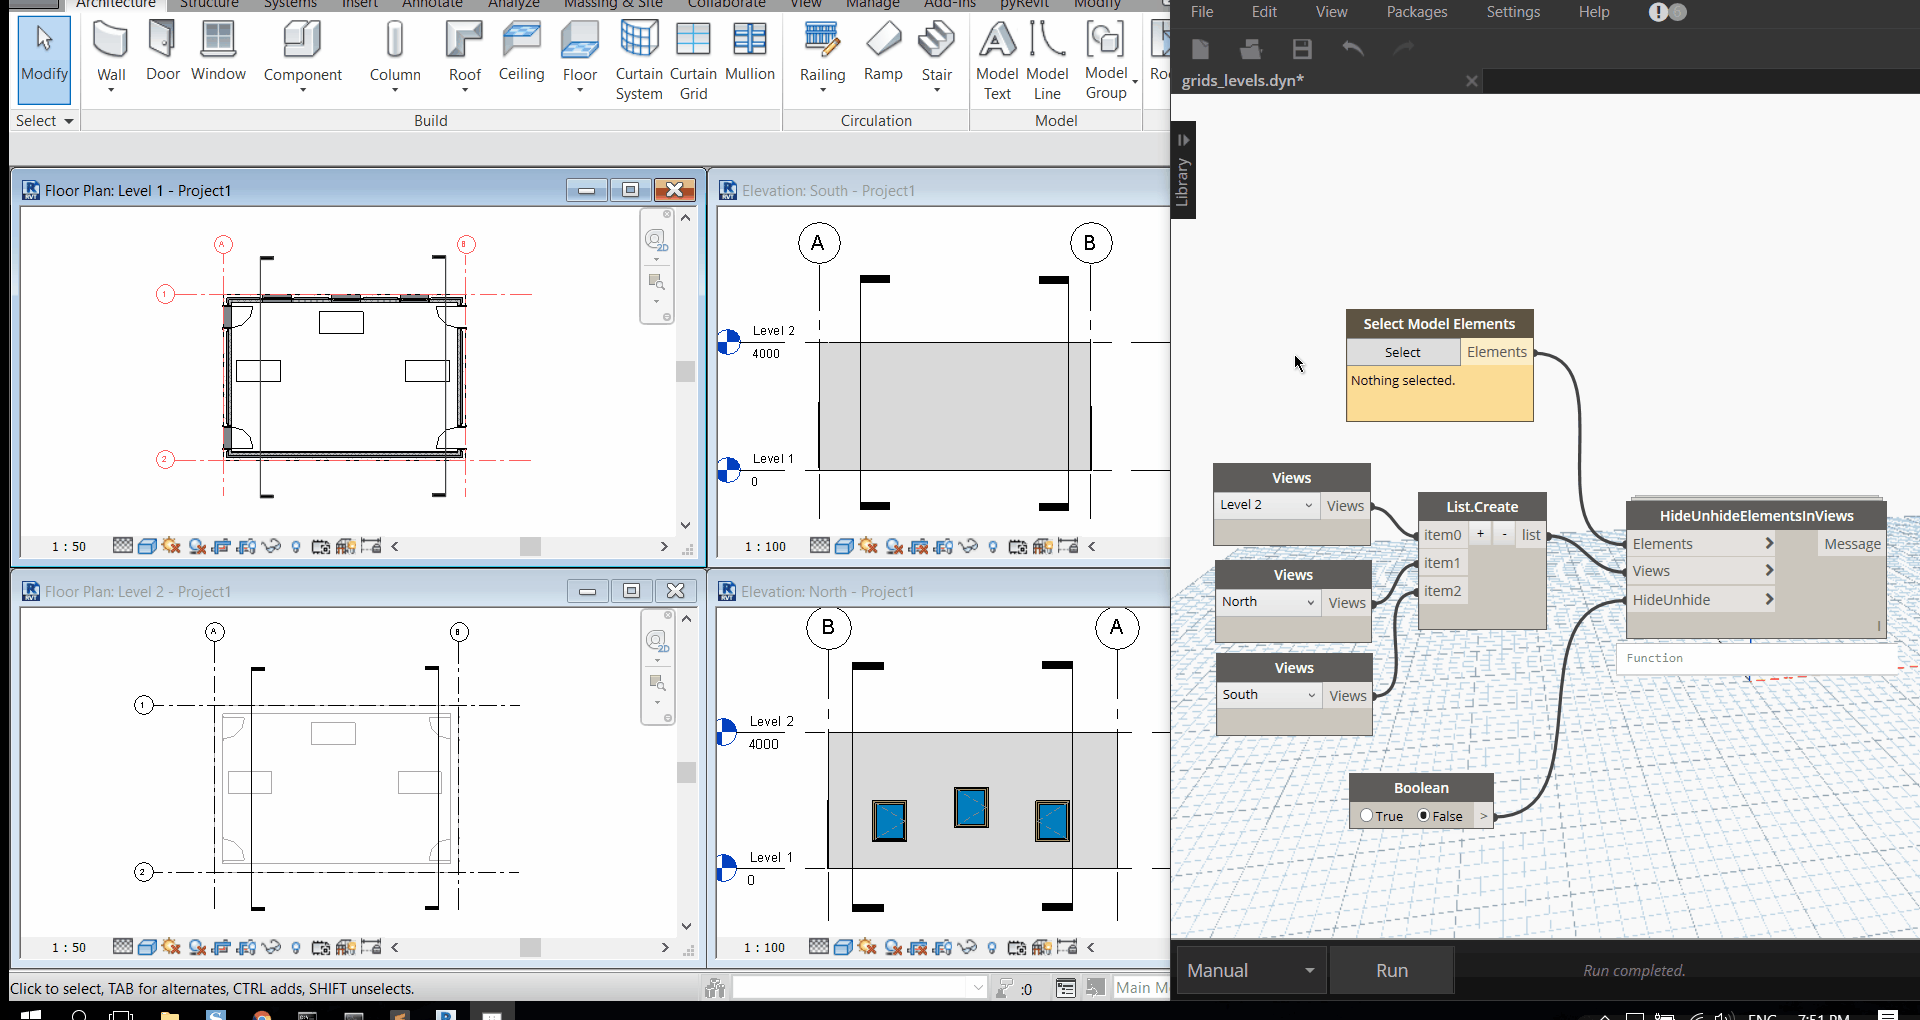1920x1020 pixels.
Task: Open the Level 2 views dropdown
Action: click(1267, 505)
